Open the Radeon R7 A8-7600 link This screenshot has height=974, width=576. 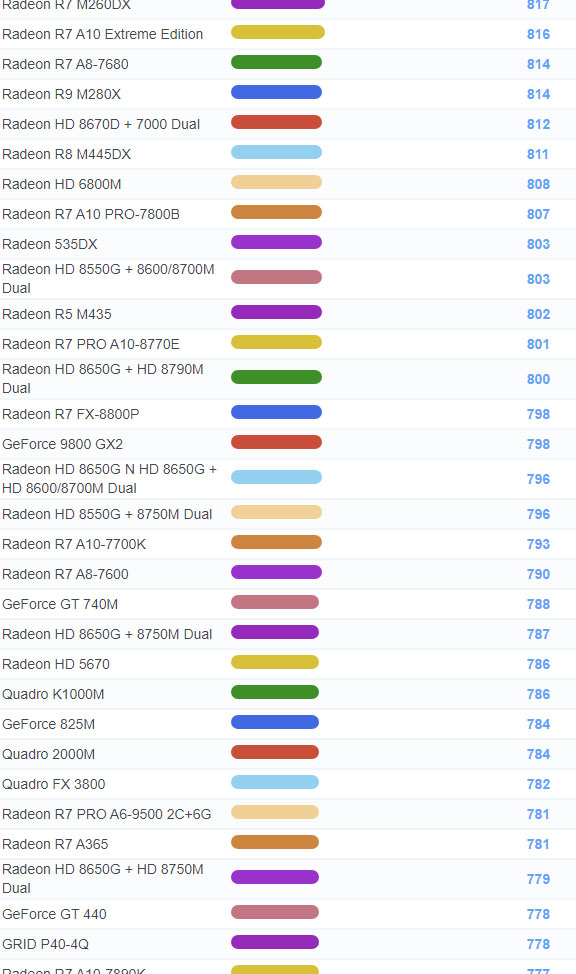point(65,574)
